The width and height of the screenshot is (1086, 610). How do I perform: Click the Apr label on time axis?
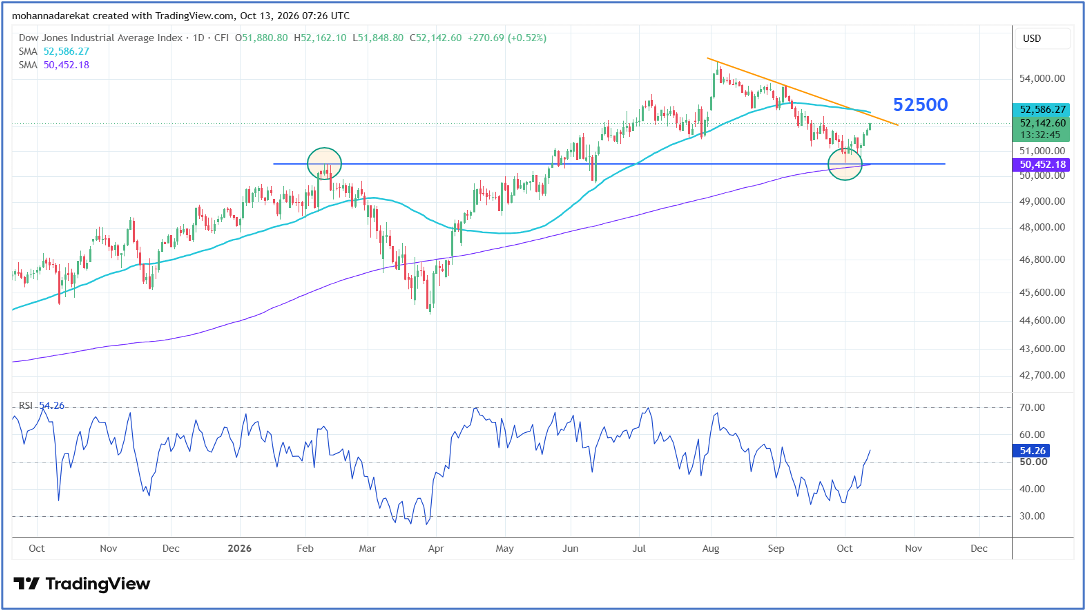coord(436,548)
